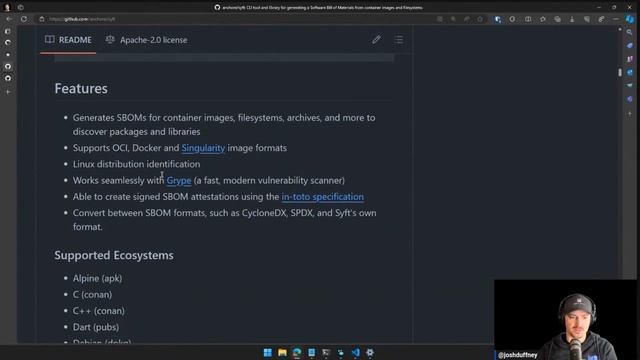Reload the page with refresh icon
The image size is (640, 360).
(x=24, y=19)
